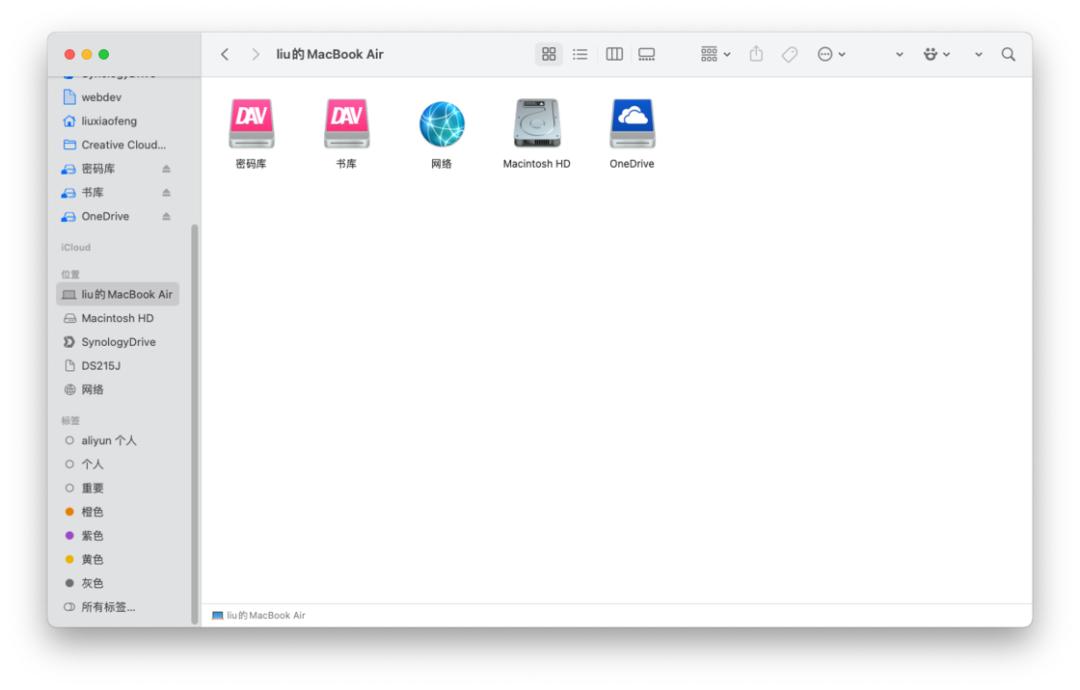This screenshot has height=690, width=1080.
Task: Eject the 书库 volume in sidebar
Action: (166, 193)
